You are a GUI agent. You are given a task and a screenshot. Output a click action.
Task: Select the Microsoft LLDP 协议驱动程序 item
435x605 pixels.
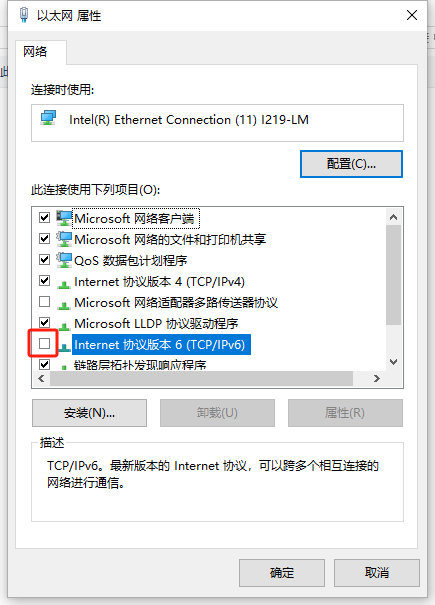tap(156, 324)
